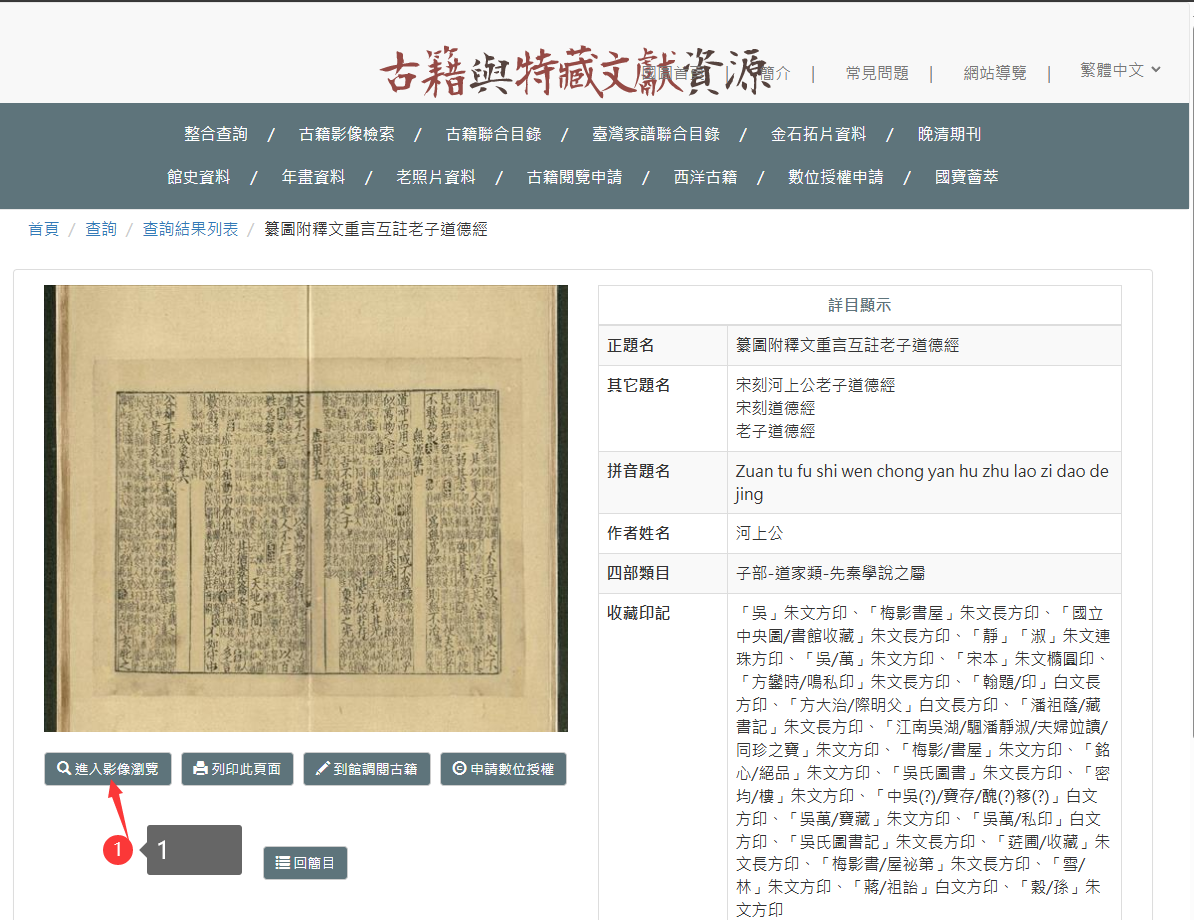The width and height of the screenshot is (1194, 920).
Task: Click the 進入影像瀏覽 magnifier button
Action: (x=108, y=769)
